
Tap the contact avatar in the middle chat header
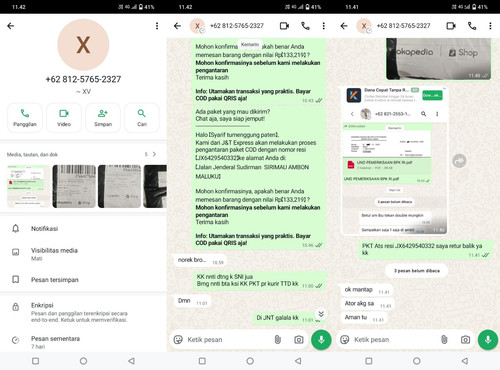(197, 26)
